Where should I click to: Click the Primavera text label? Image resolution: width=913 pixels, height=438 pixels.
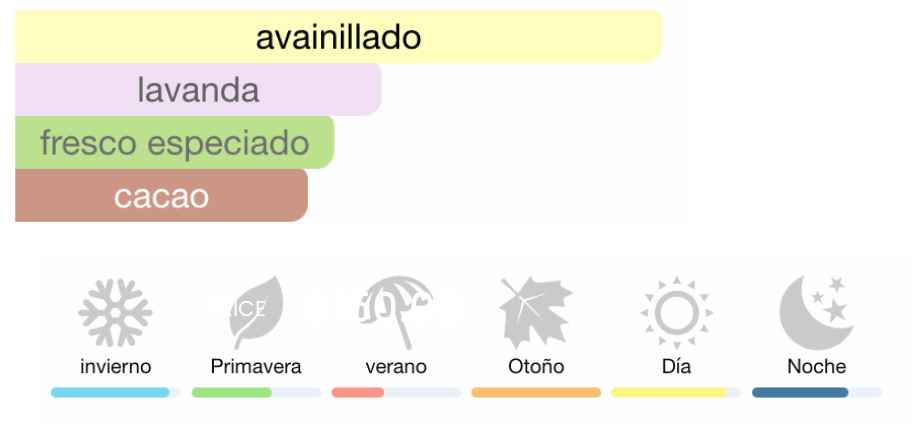tap(256, 367)
